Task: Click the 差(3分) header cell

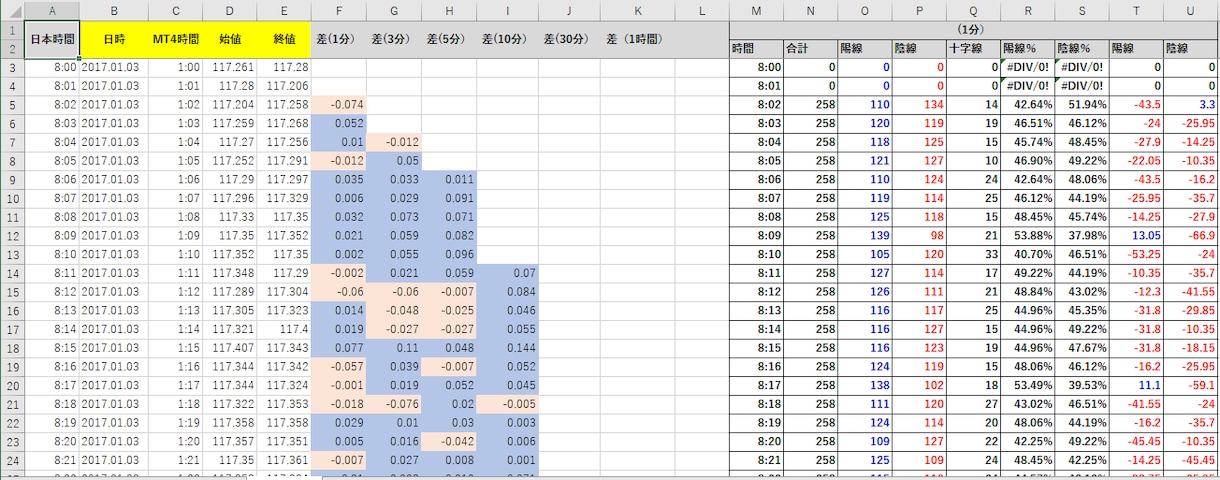Action: coord(394,39)
